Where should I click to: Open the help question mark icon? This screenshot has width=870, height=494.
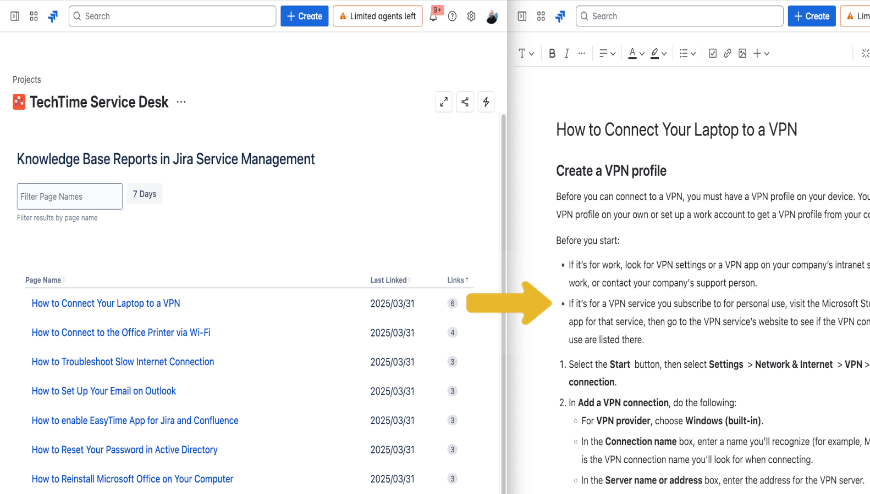click(452, 17)
